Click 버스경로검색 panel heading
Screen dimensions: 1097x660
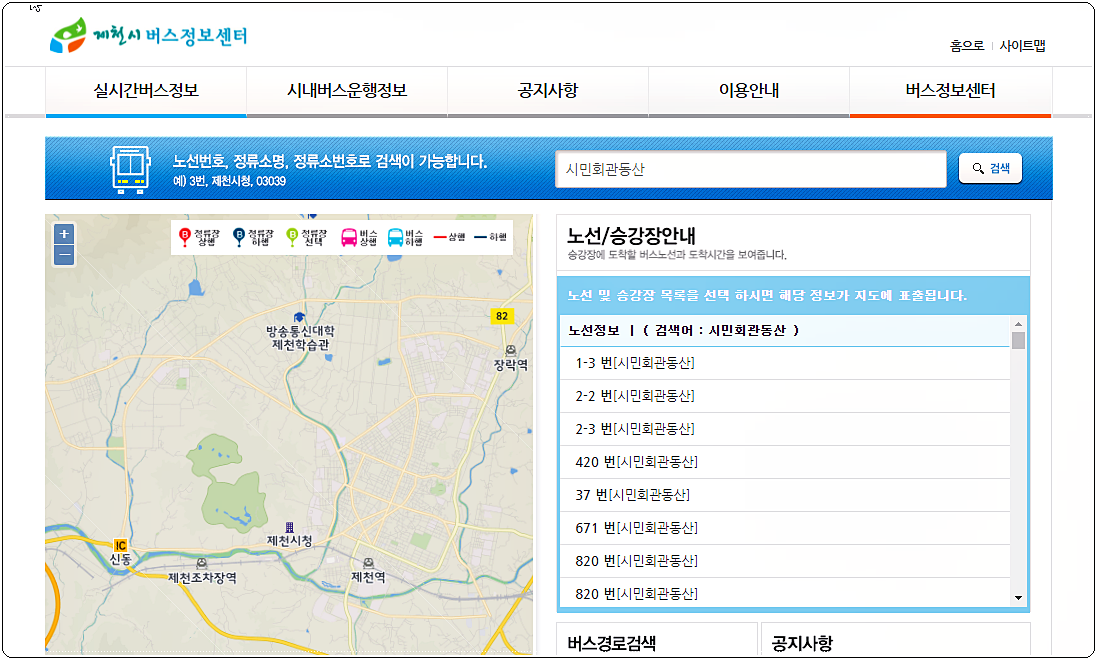coord(611,643)
